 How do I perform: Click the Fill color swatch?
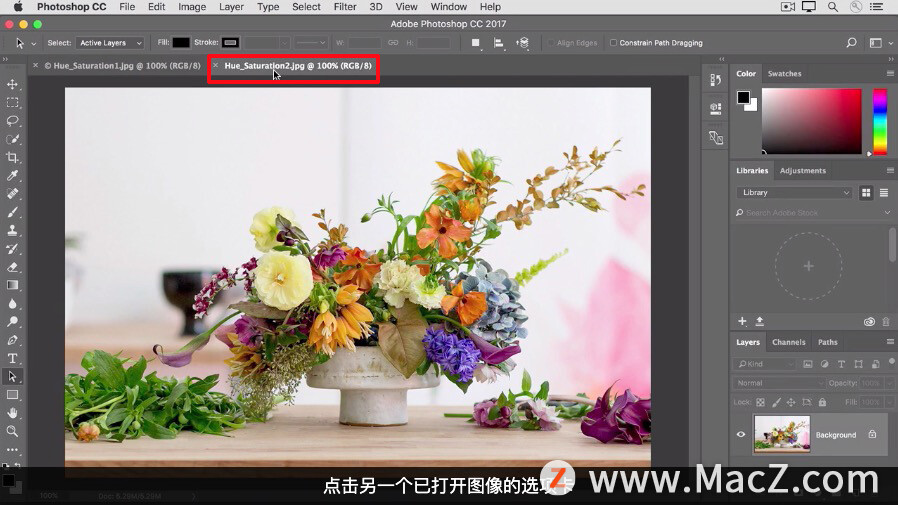tap(181, 43)
